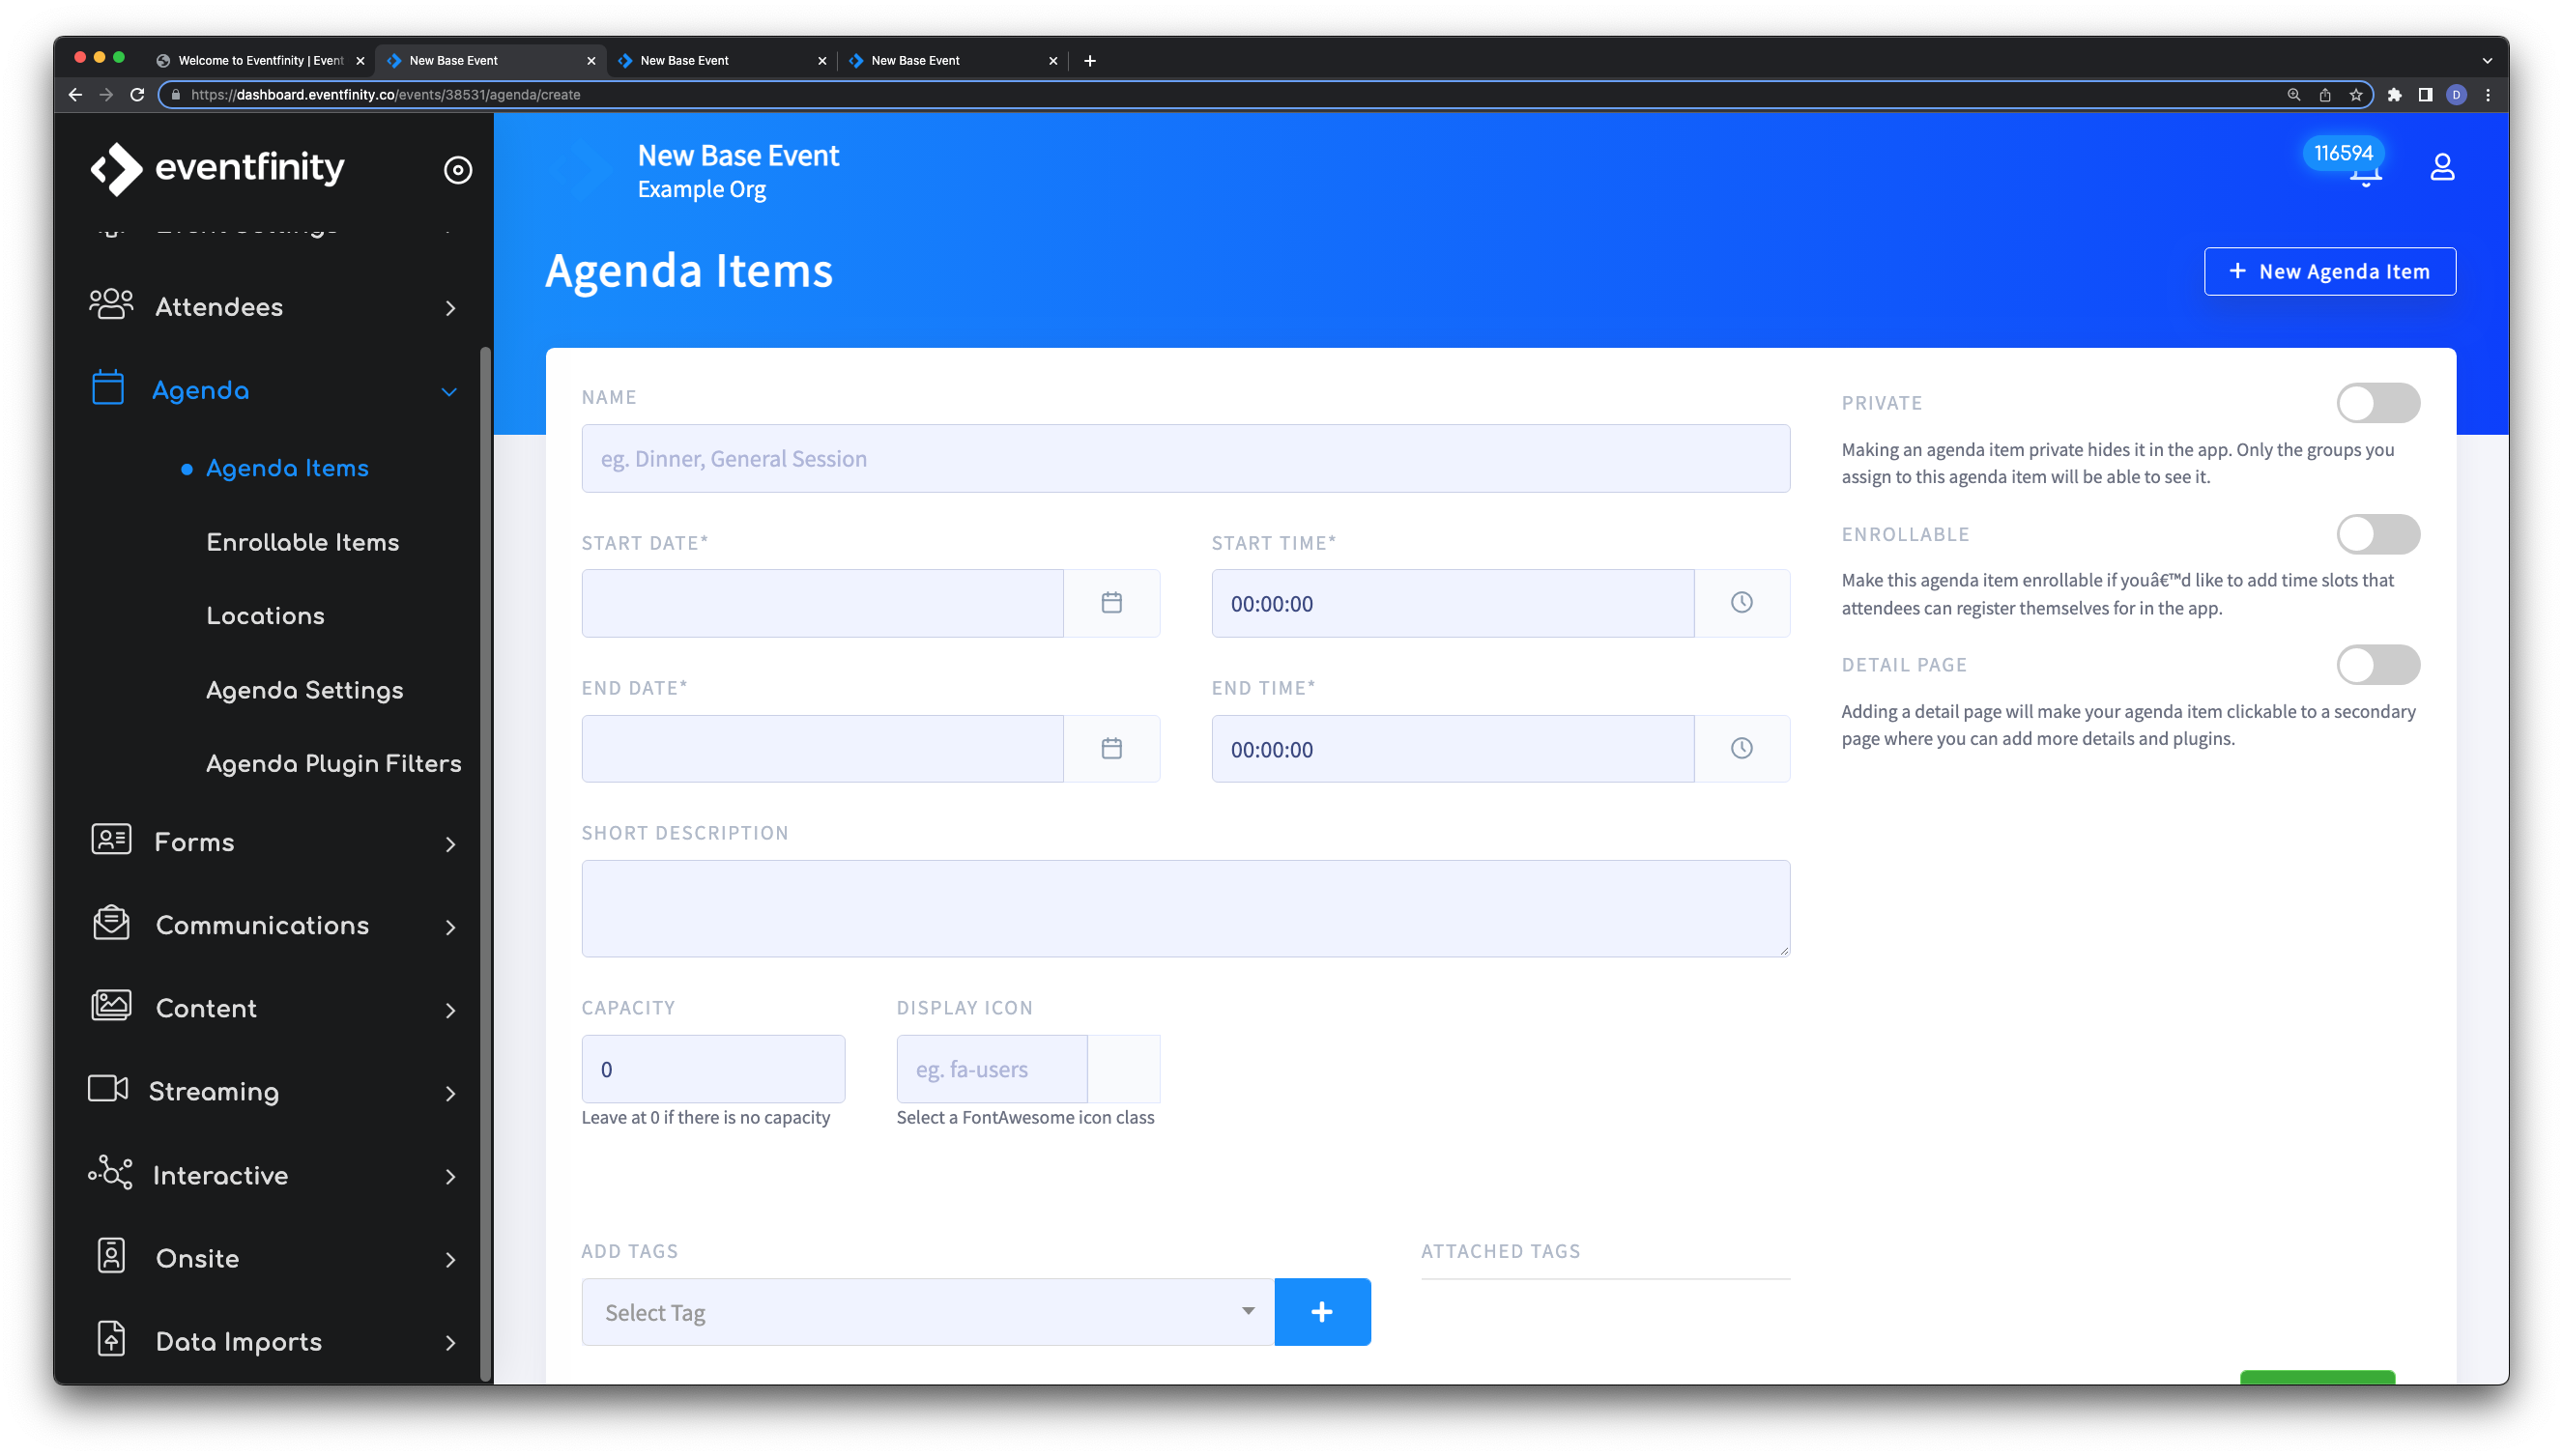Toggle the Detail Page switch

click(2378, 665)
